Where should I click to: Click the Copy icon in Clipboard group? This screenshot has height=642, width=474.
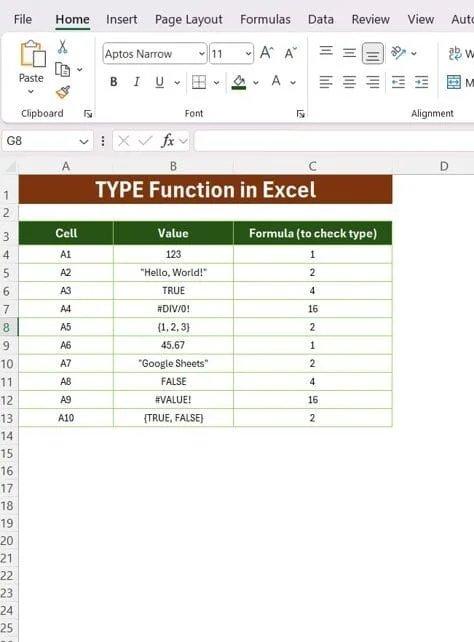point(62,70)
